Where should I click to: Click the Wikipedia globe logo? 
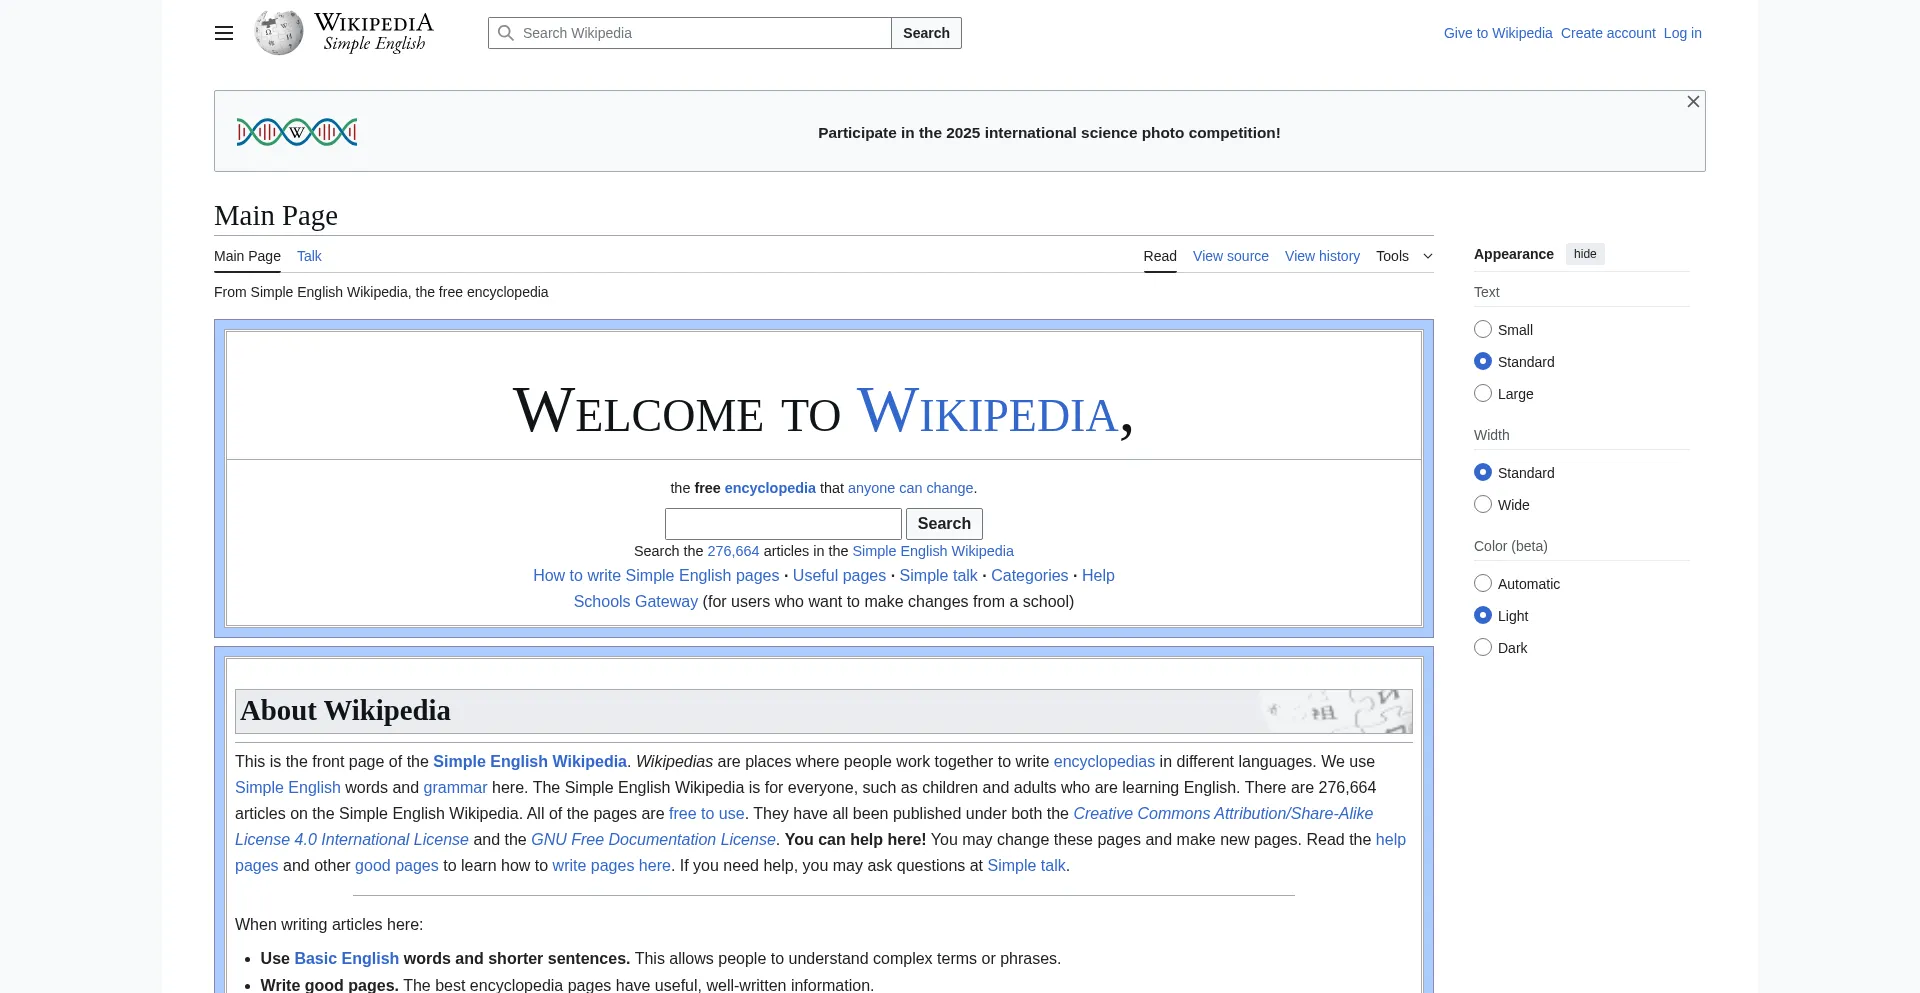[x=278, y=33]
